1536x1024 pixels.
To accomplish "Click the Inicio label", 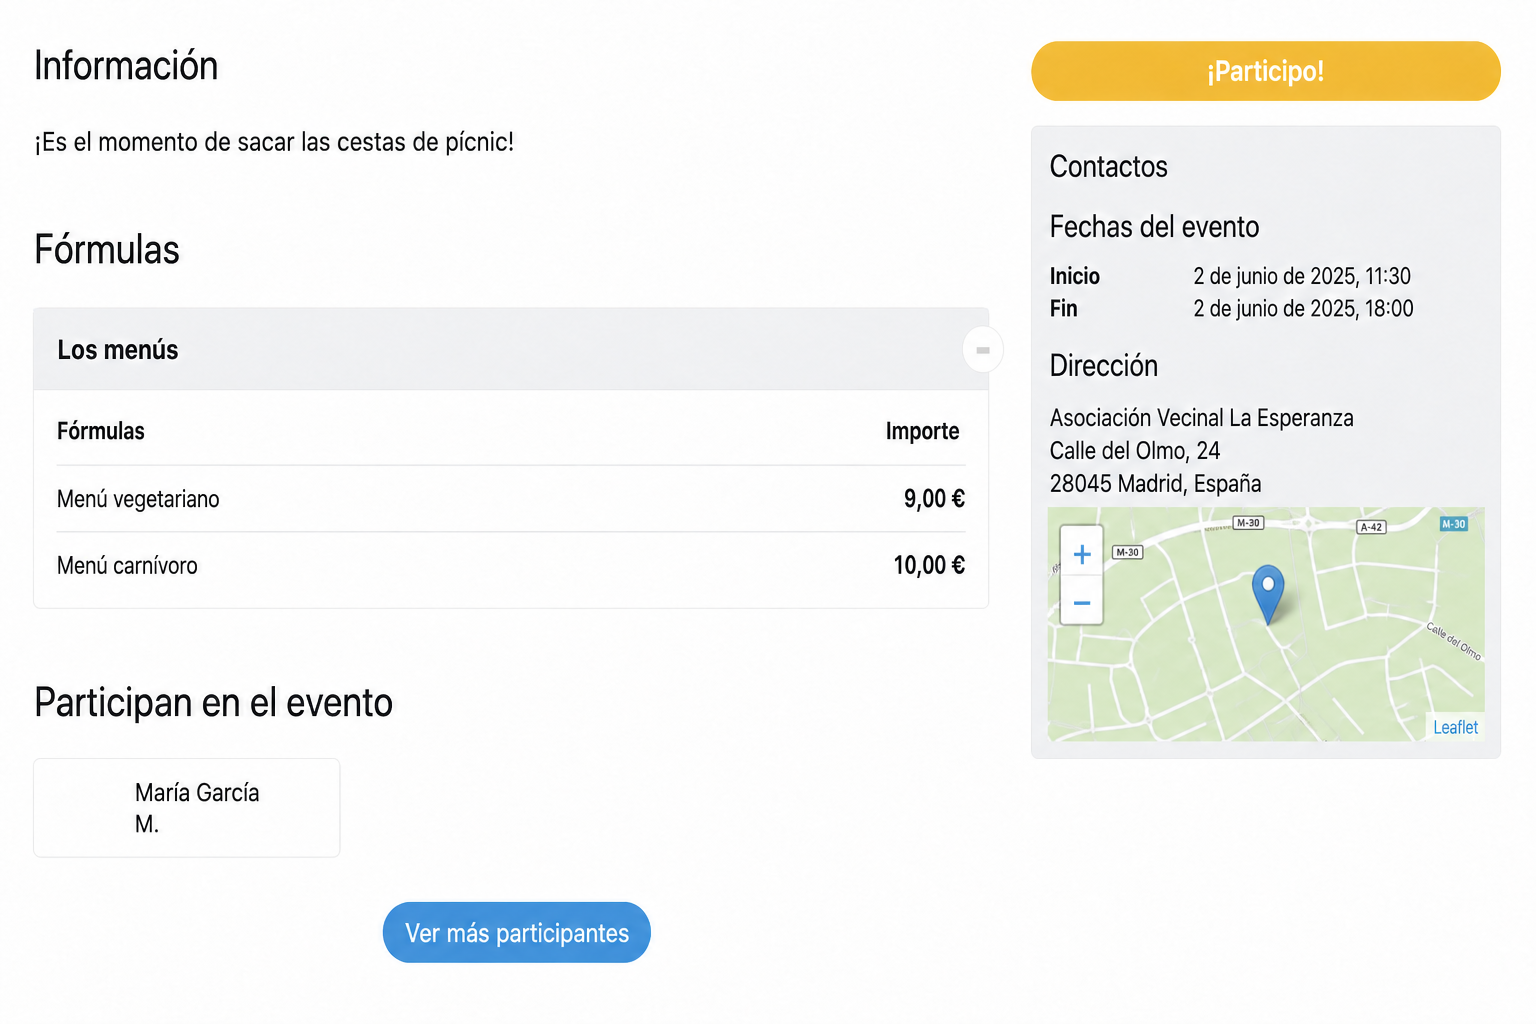I will 1074,276.
